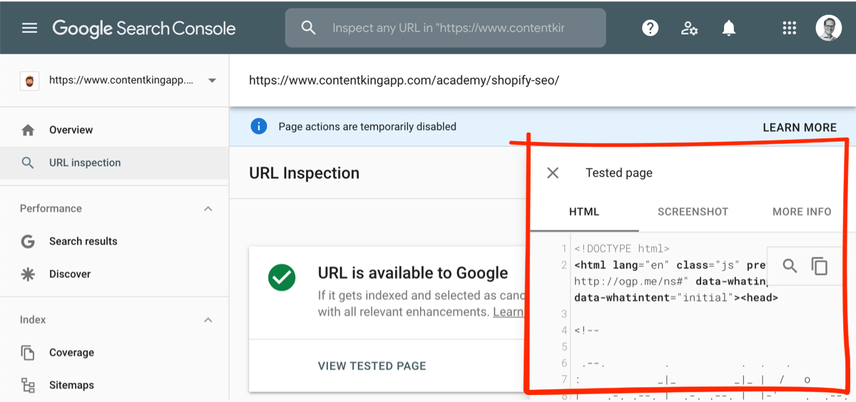Click the URL inspection search field

click(x=445, y=28)
